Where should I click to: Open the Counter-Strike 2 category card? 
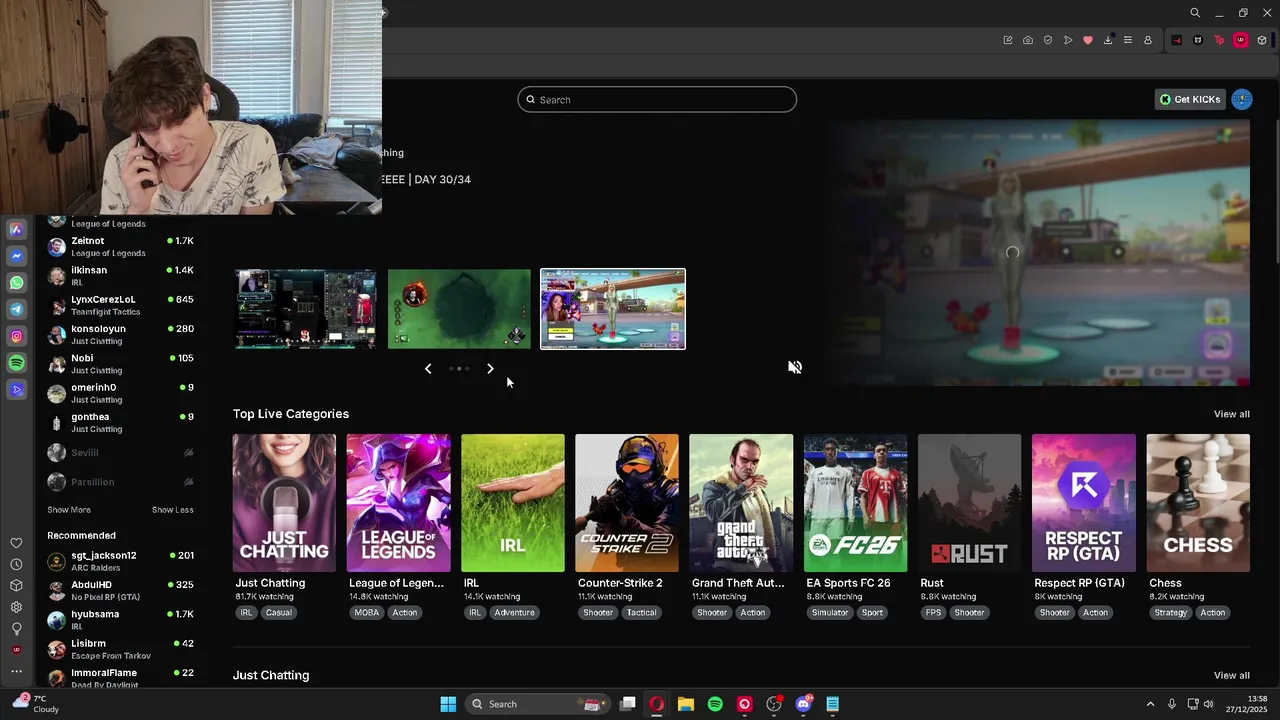point(627,503)
